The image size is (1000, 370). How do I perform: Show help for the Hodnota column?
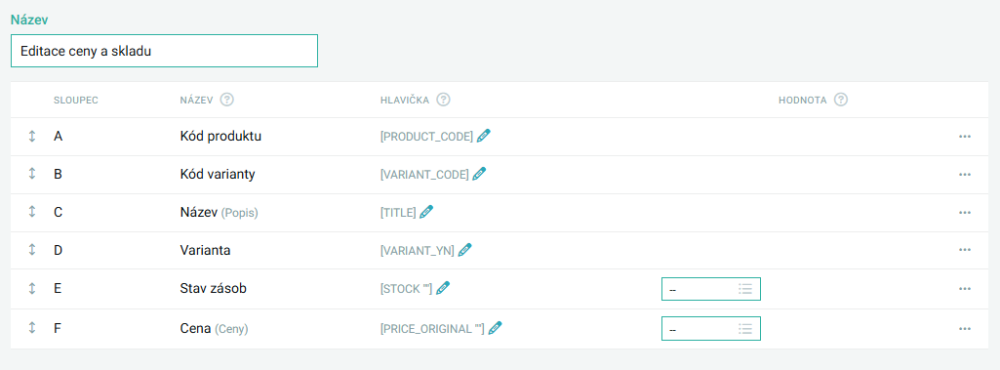pos(841,100)
